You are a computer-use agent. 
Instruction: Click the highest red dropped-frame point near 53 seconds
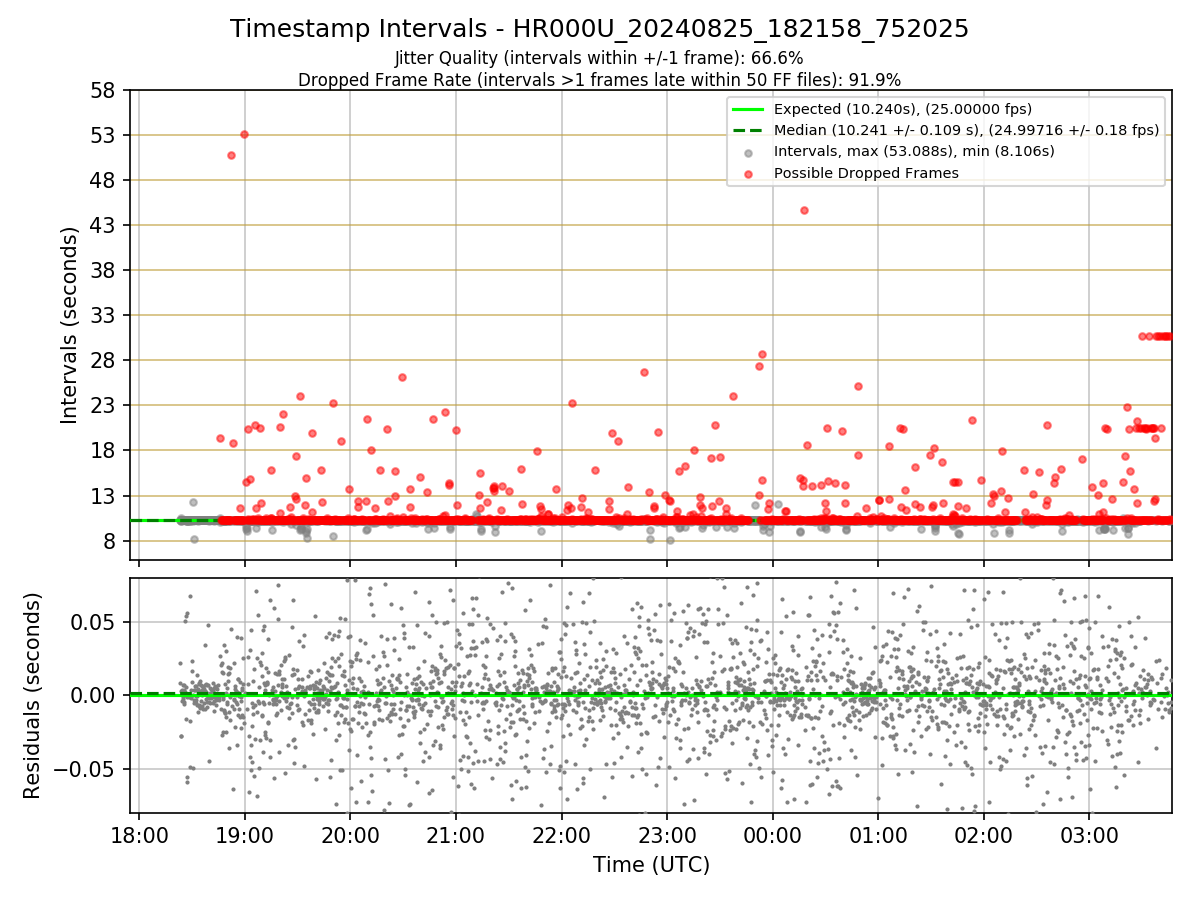pyautogui.click(x=244, y=134)
